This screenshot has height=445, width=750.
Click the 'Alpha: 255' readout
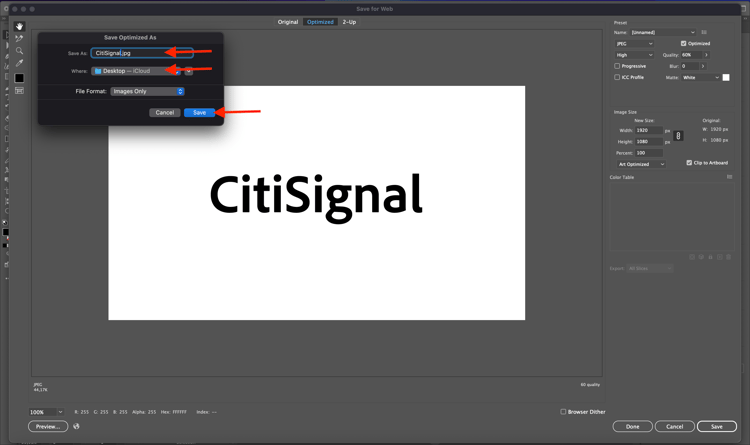[x=144, y=412]
